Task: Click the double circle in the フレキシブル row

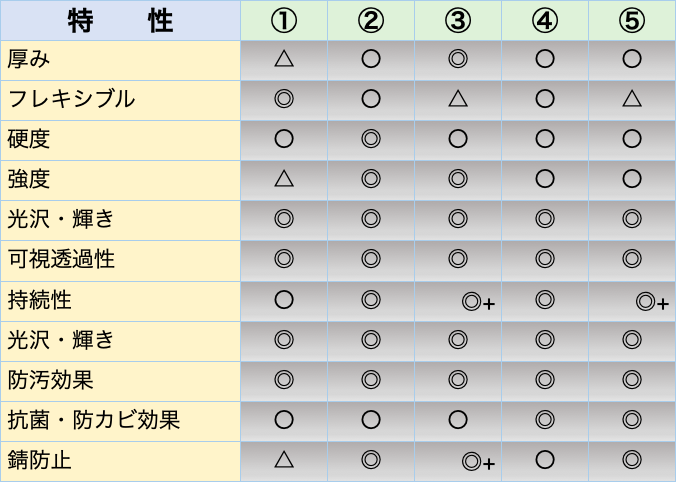Action: 283,99
